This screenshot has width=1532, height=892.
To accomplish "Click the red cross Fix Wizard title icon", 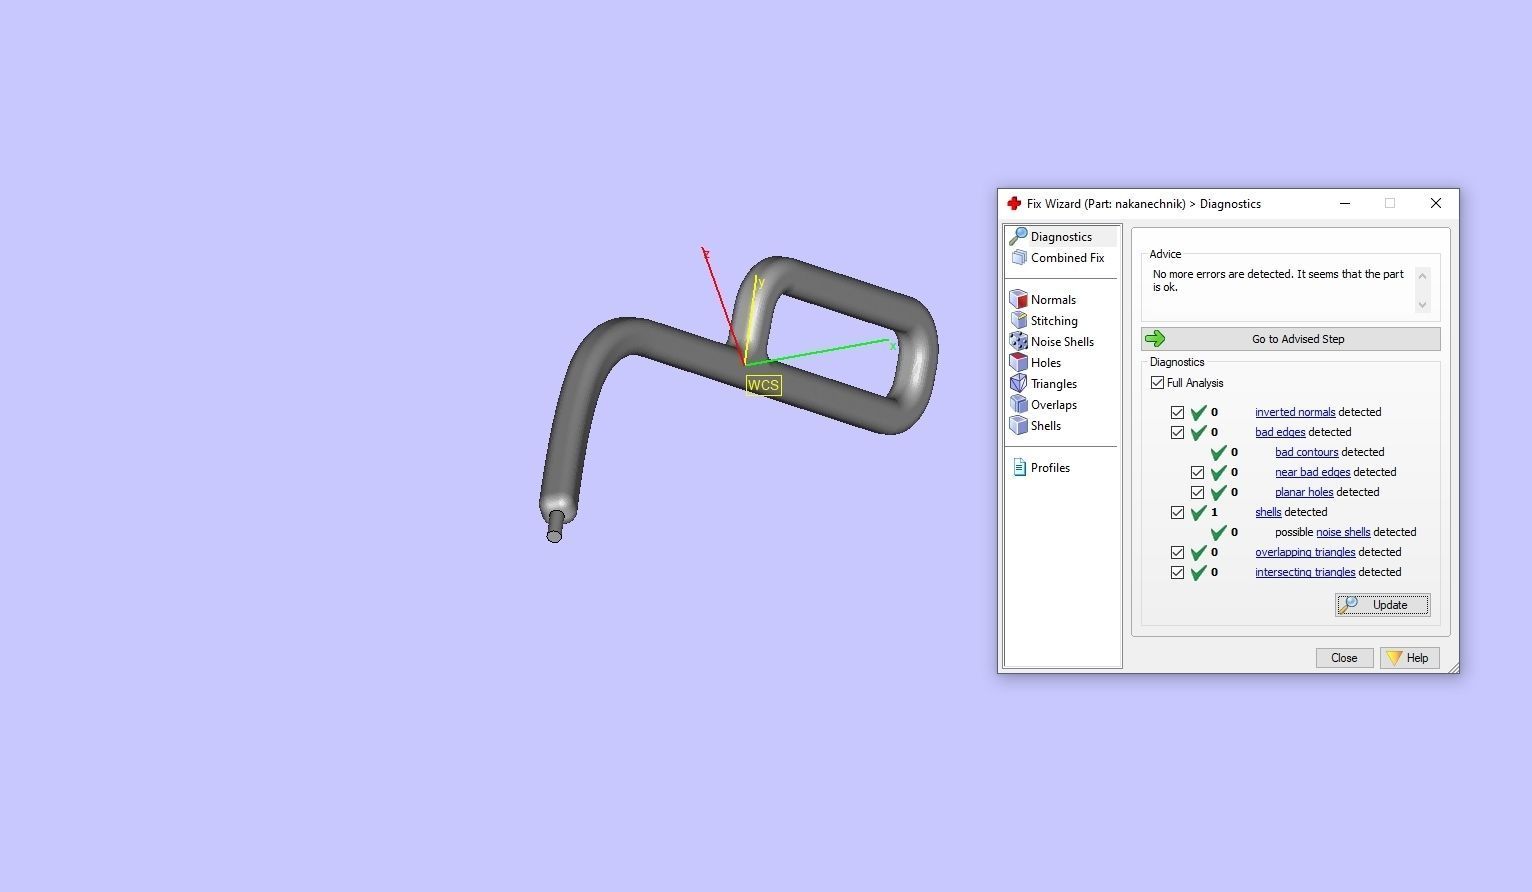I will click(1014, 204).
